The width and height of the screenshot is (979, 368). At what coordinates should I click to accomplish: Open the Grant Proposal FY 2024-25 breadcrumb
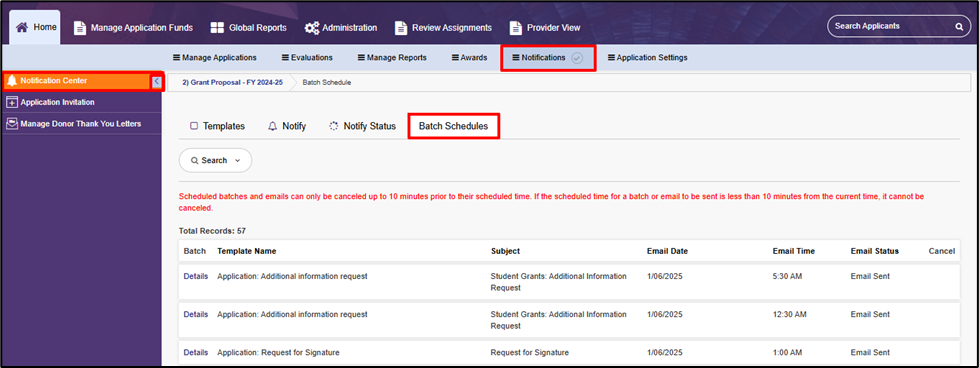228,82
